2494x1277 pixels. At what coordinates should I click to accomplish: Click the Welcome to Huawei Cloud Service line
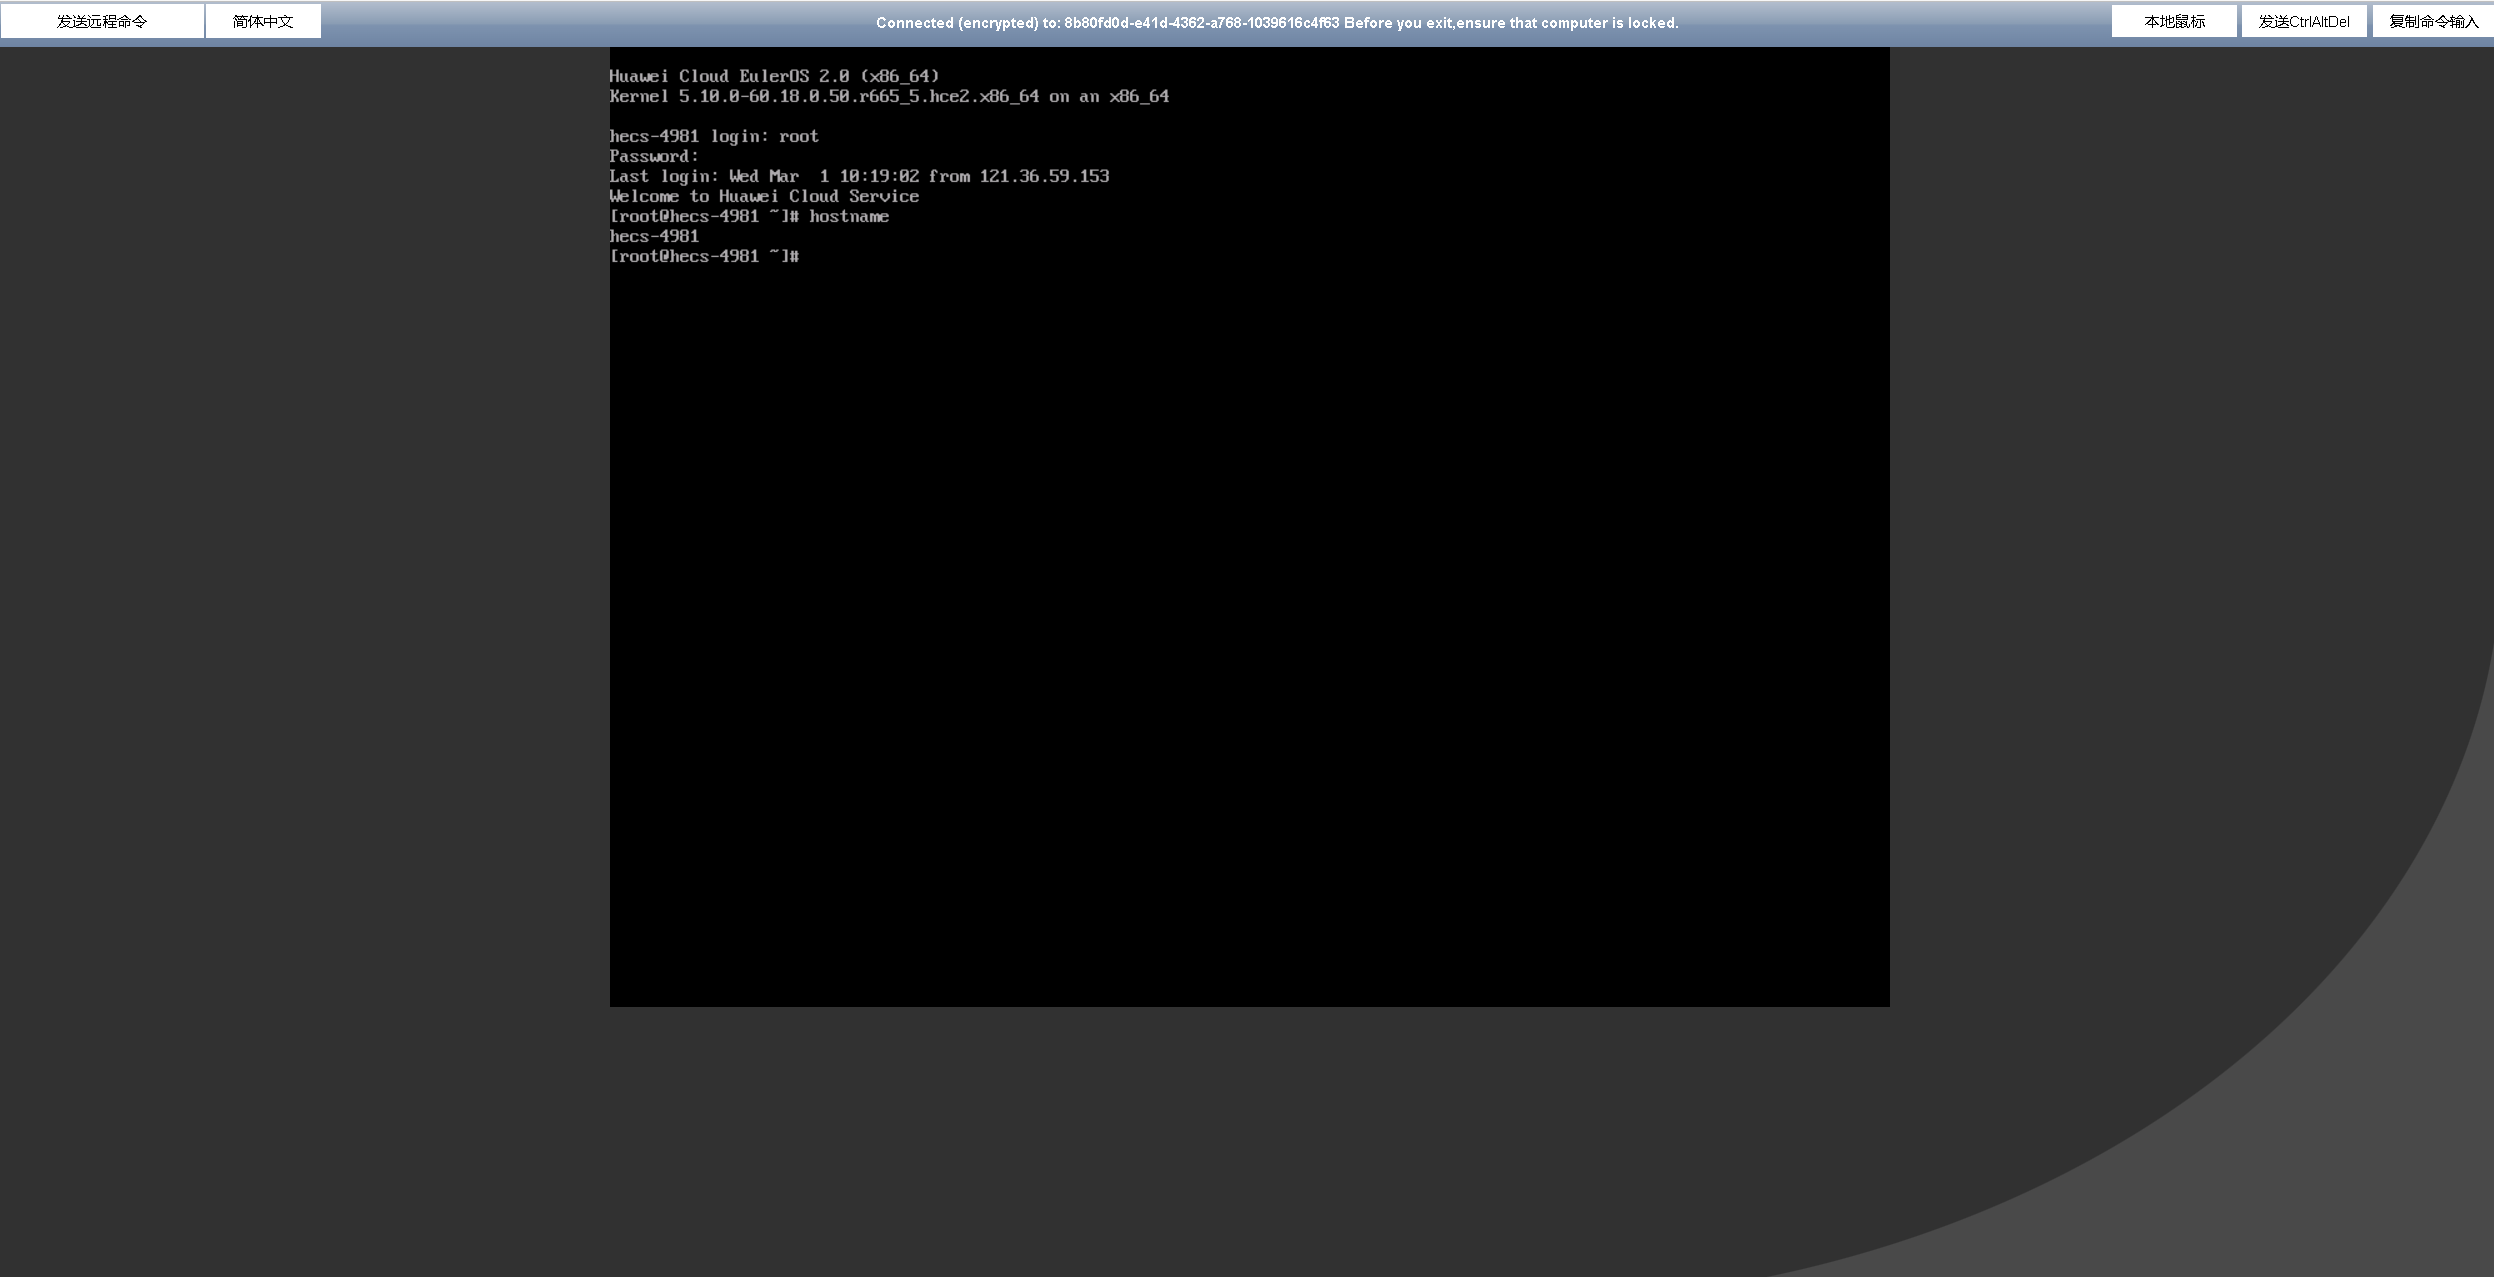tap(764, 197)
